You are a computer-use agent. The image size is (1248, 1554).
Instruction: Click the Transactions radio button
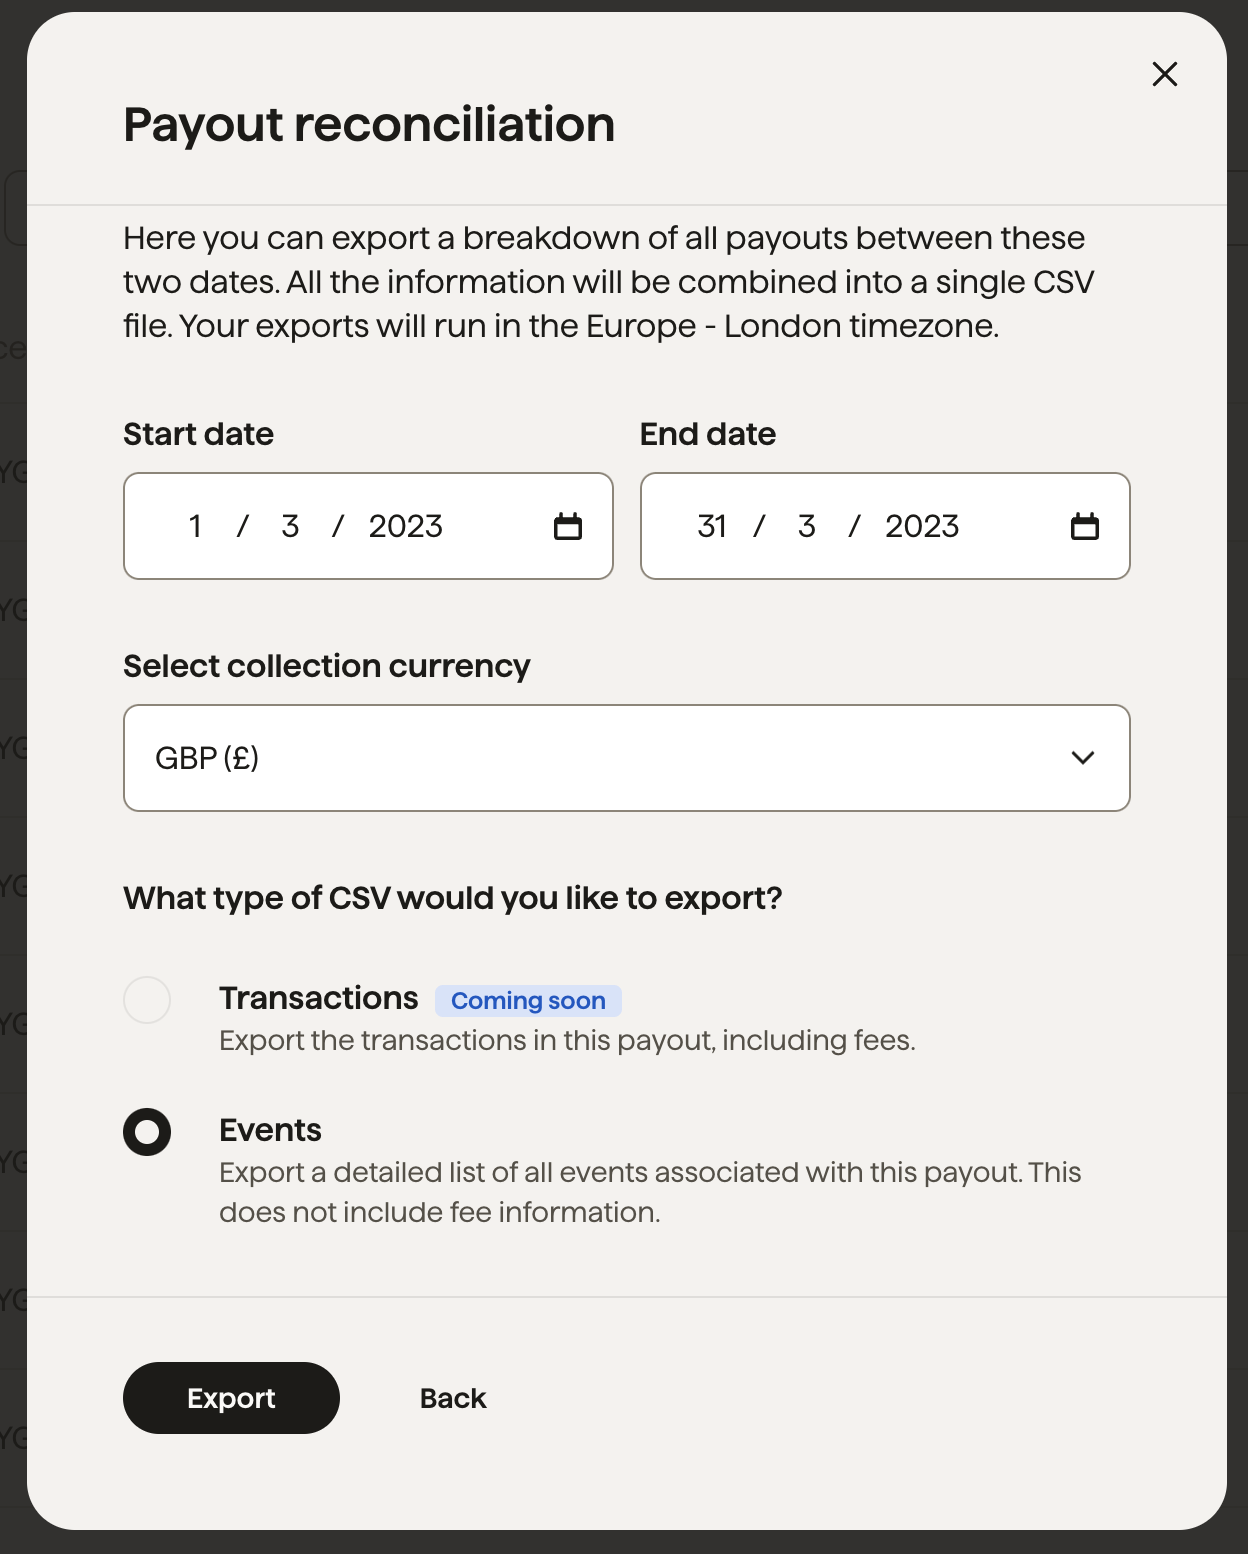(146, 999)
